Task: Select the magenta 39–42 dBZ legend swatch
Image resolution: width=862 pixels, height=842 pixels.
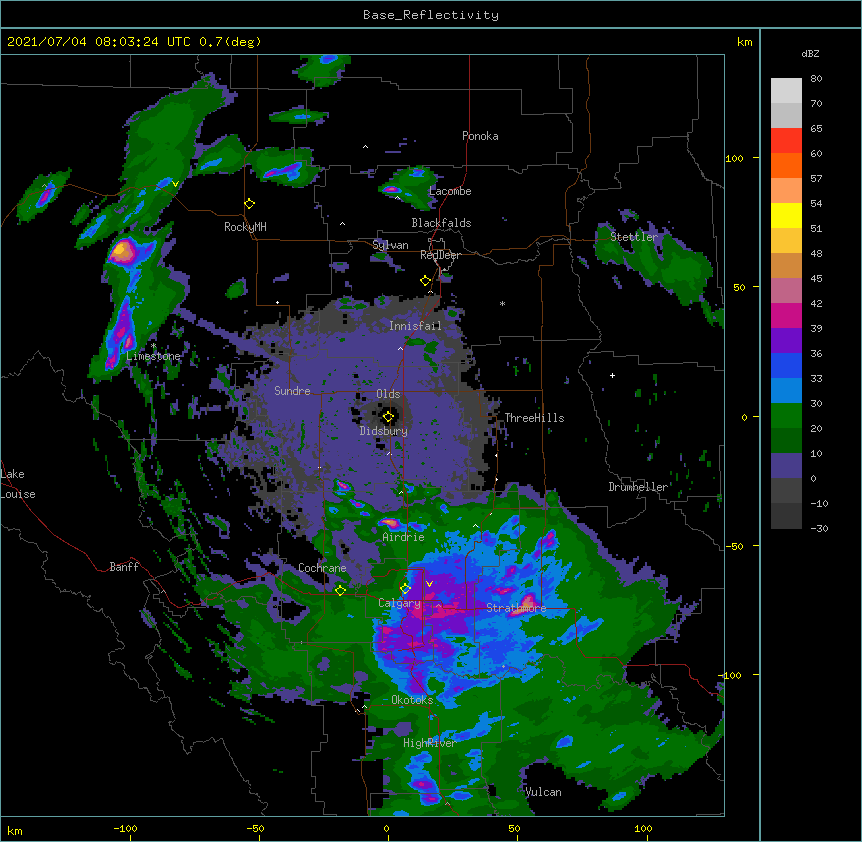Action: pyautogui.click(x=786, y=316)
